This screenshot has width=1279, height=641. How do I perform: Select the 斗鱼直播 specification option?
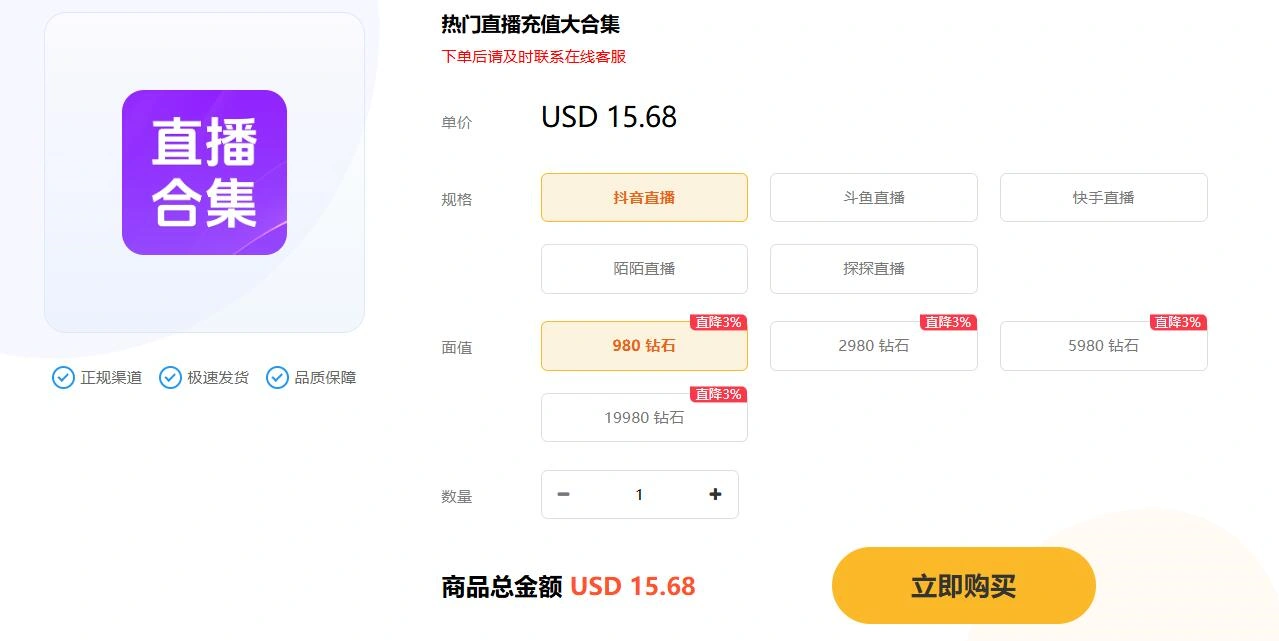click(x=874, y=197)
